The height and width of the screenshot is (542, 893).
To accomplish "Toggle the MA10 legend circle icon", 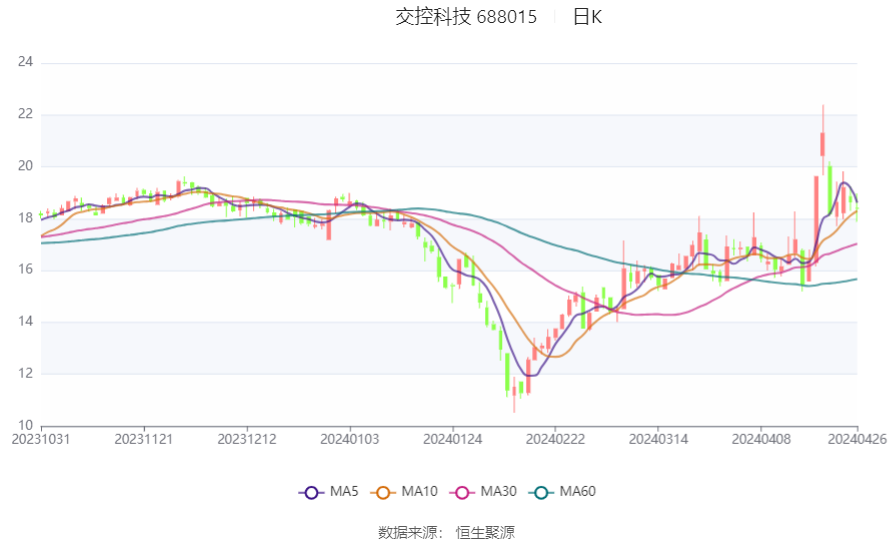I will [x=383, y=492].
